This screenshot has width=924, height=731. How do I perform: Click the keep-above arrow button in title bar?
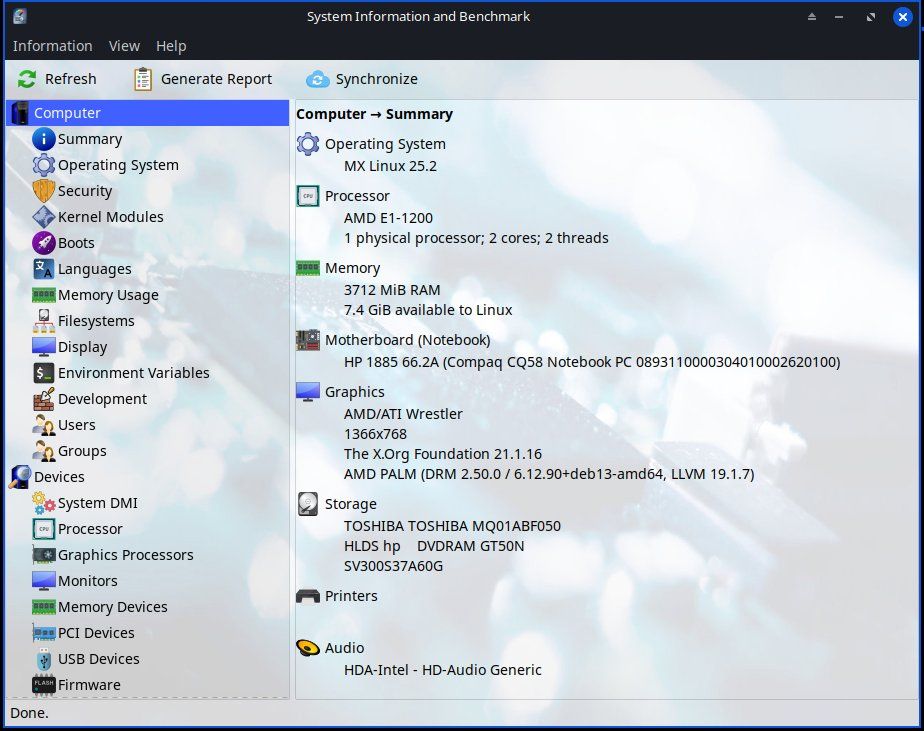coord(811,17)
